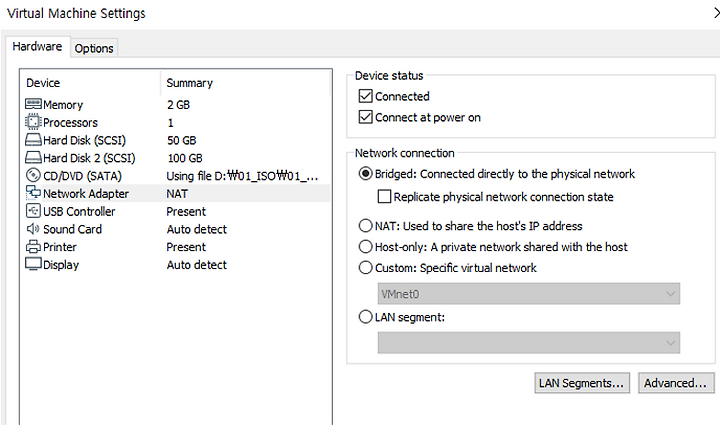
Task: Click the Advanced button
Action: [x=676, y=383]
